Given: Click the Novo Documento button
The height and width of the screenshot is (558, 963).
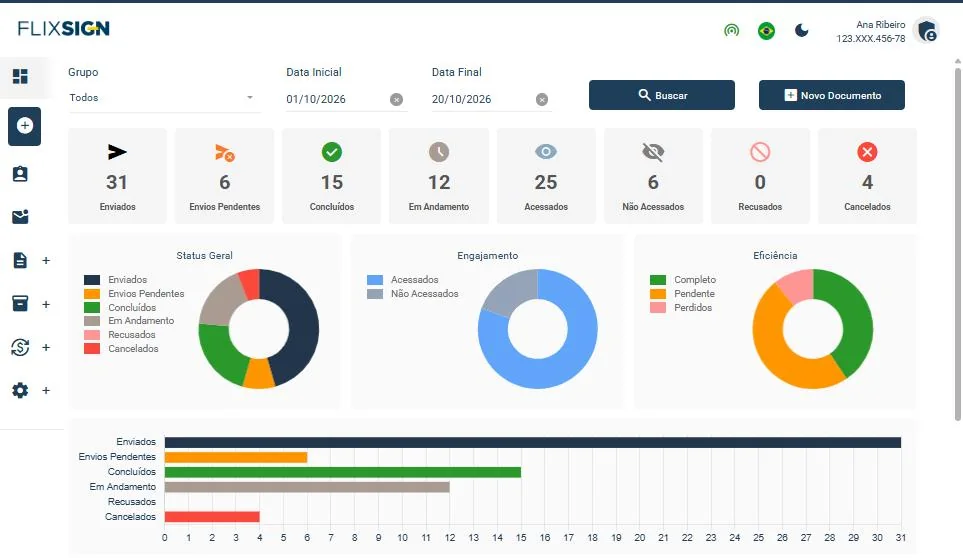Looking at the screenshot, I should pos(832,95).
